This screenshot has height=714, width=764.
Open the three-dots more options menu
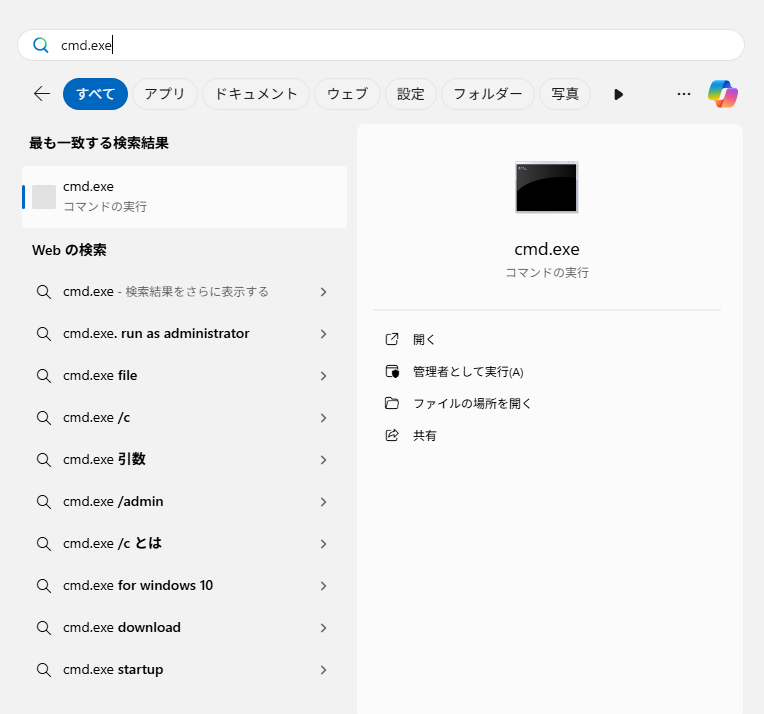(x=684, y=94)
